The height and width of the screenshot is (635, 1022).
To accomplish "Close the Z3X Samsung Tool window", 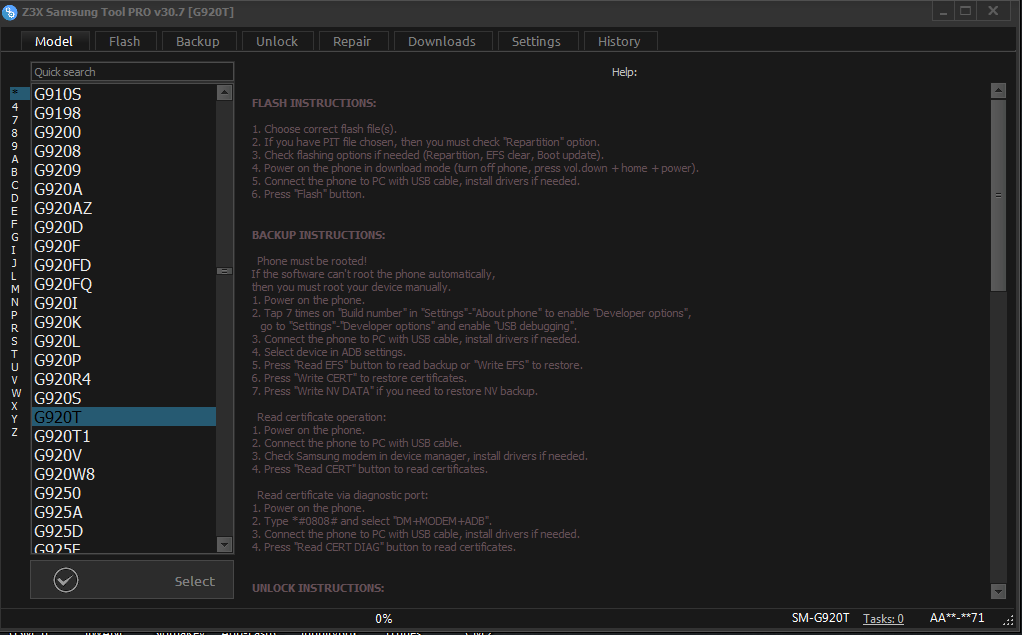I will point(993,11).
